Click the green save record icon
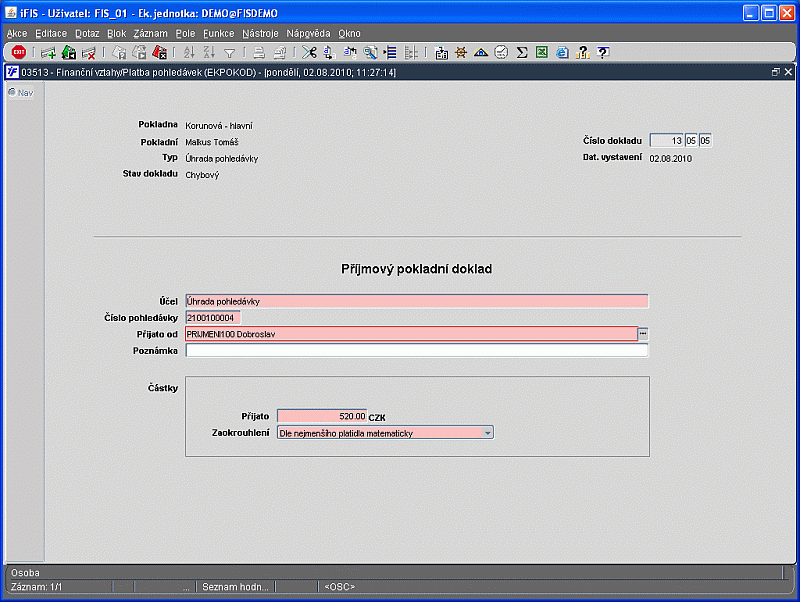The height and width of the screenshot is (602, 800). 69,53
